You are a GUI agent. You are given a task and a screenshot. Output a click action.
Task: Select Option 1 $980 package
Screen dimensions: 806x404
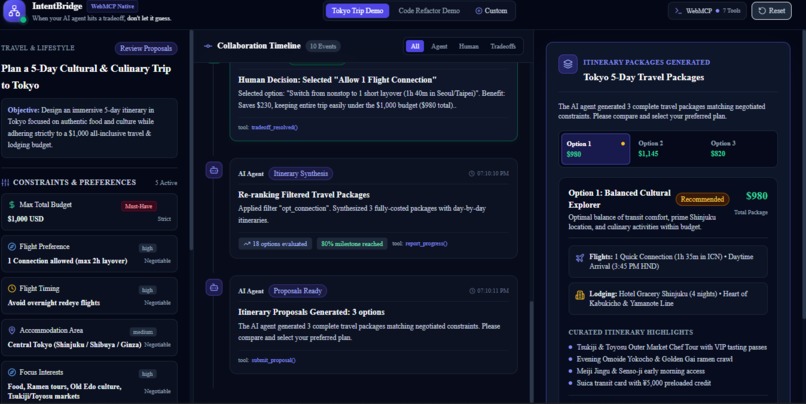(x=595, y=149)
